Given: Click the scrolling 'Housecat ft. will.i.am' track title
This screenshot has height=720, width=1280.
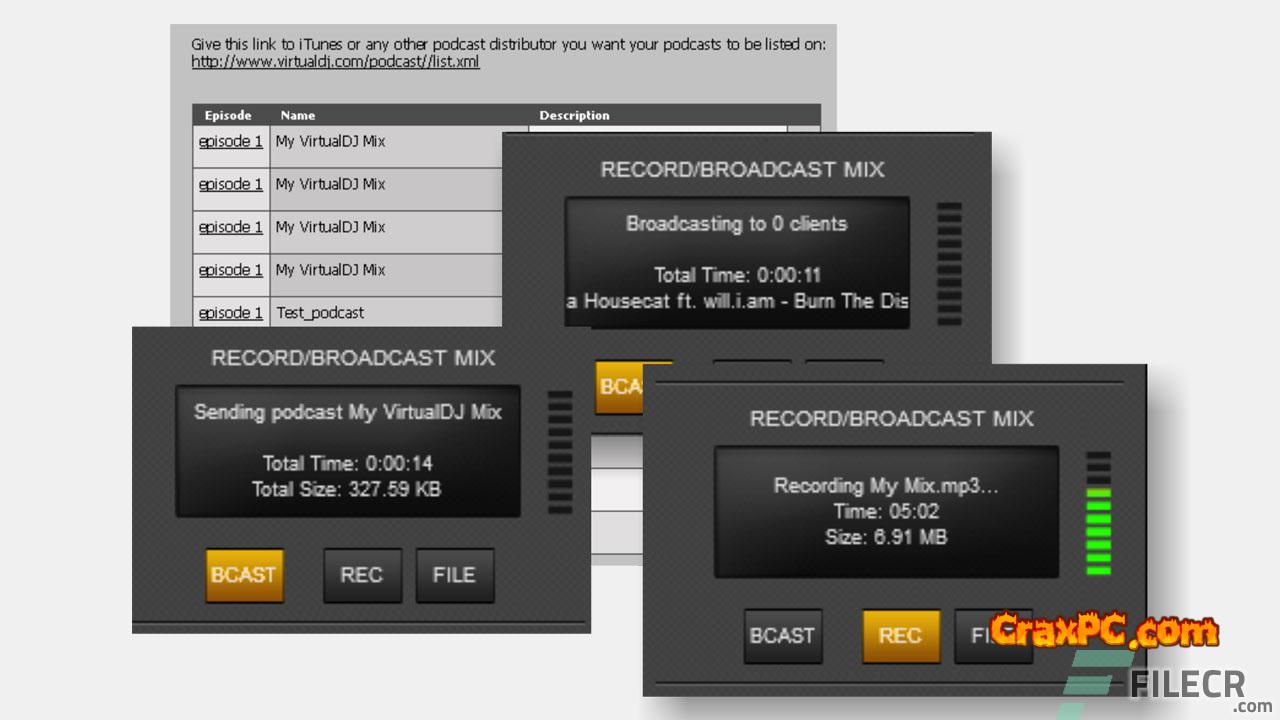Looking at the screenshot, I should point(737,301).
